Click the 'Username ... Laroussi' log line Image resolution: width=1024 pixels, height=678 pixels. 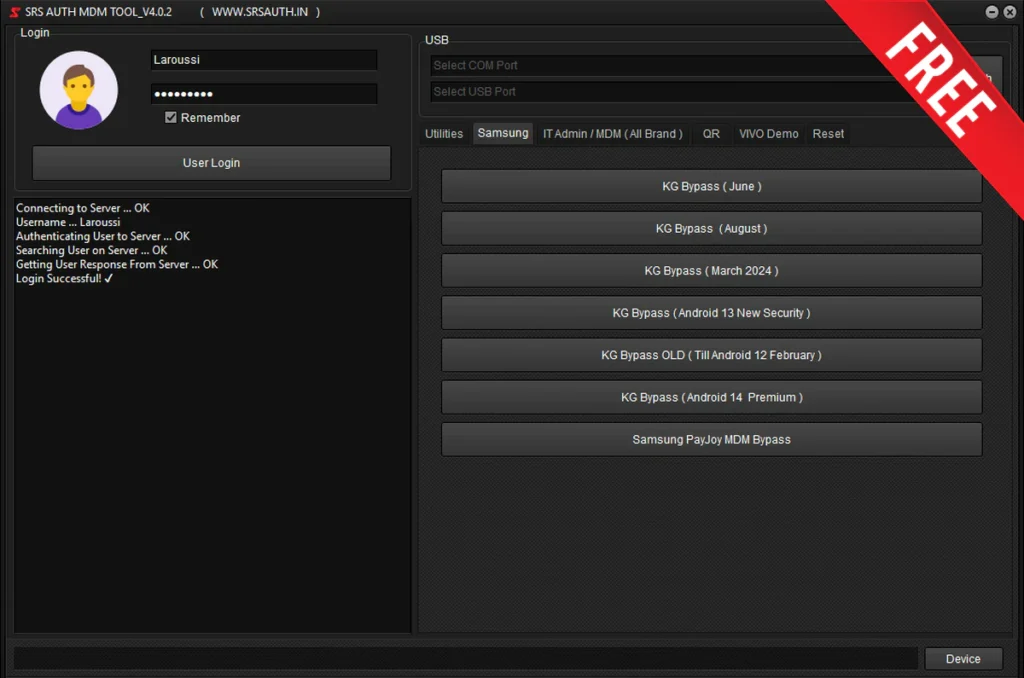click(68, 222)
